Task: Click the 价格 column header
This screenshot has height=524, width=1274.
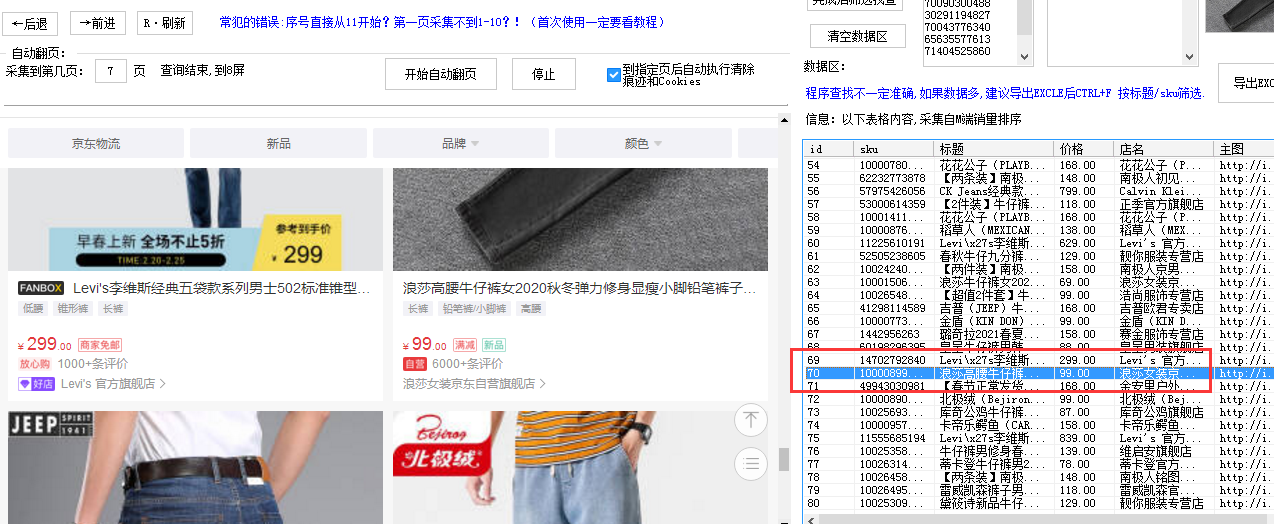Action: pyautogui.click(x=1084, y=148)
